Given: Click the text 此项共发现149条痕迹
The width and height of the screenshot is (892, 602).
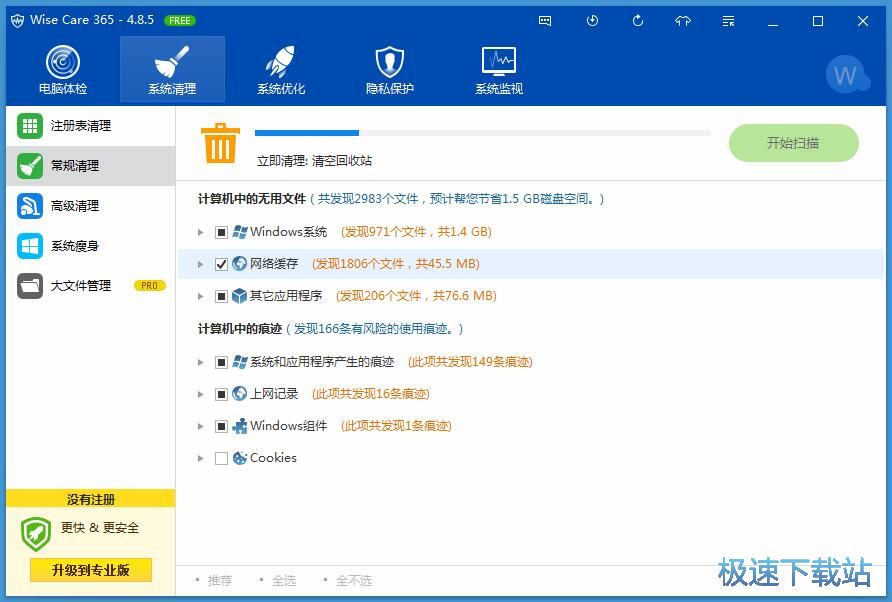Looking at the screenshot, I should point(470,362).
